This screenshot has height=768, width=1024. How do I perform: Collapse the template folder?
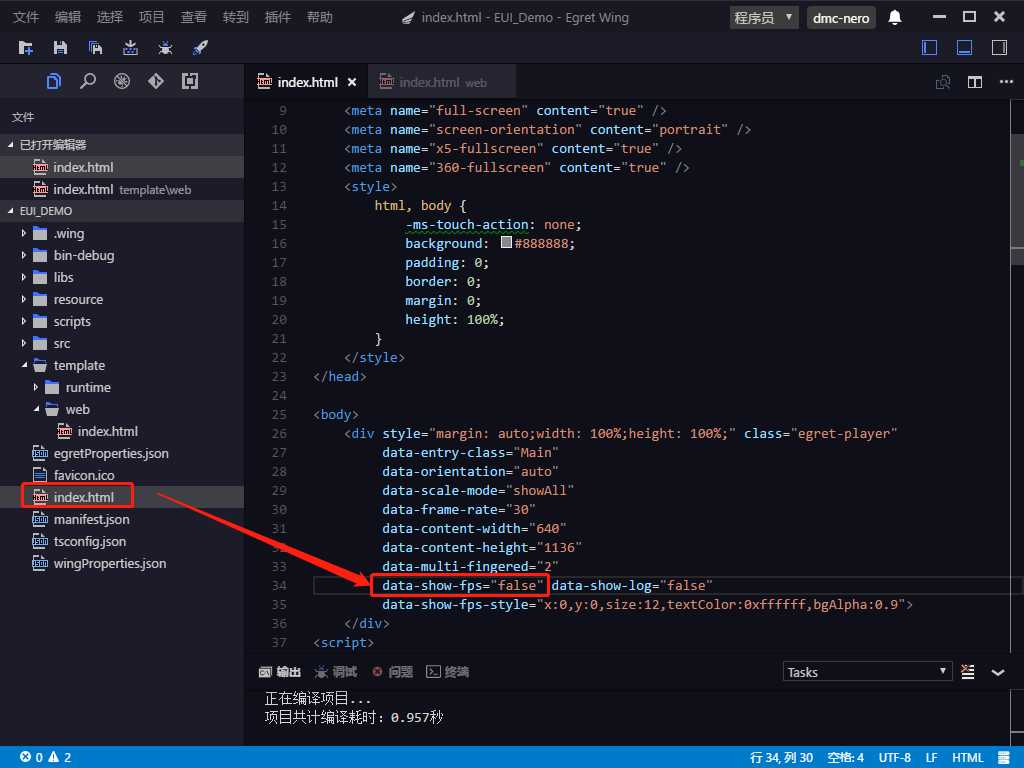coord(24,365)
